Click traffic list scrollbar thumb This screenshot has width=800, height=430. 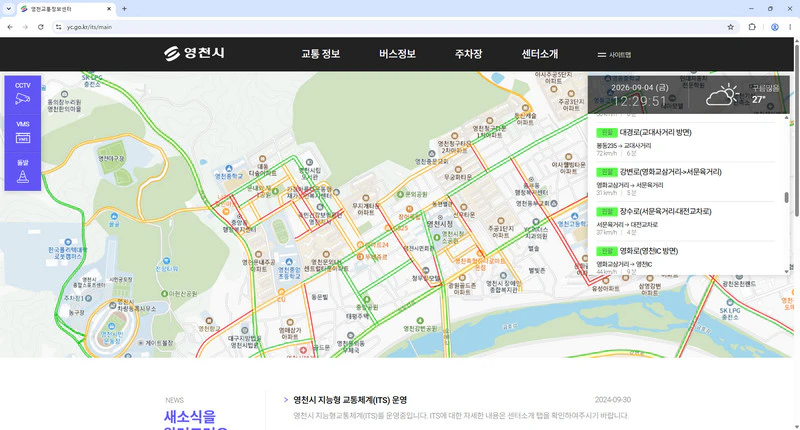click(x=786, y=197)
